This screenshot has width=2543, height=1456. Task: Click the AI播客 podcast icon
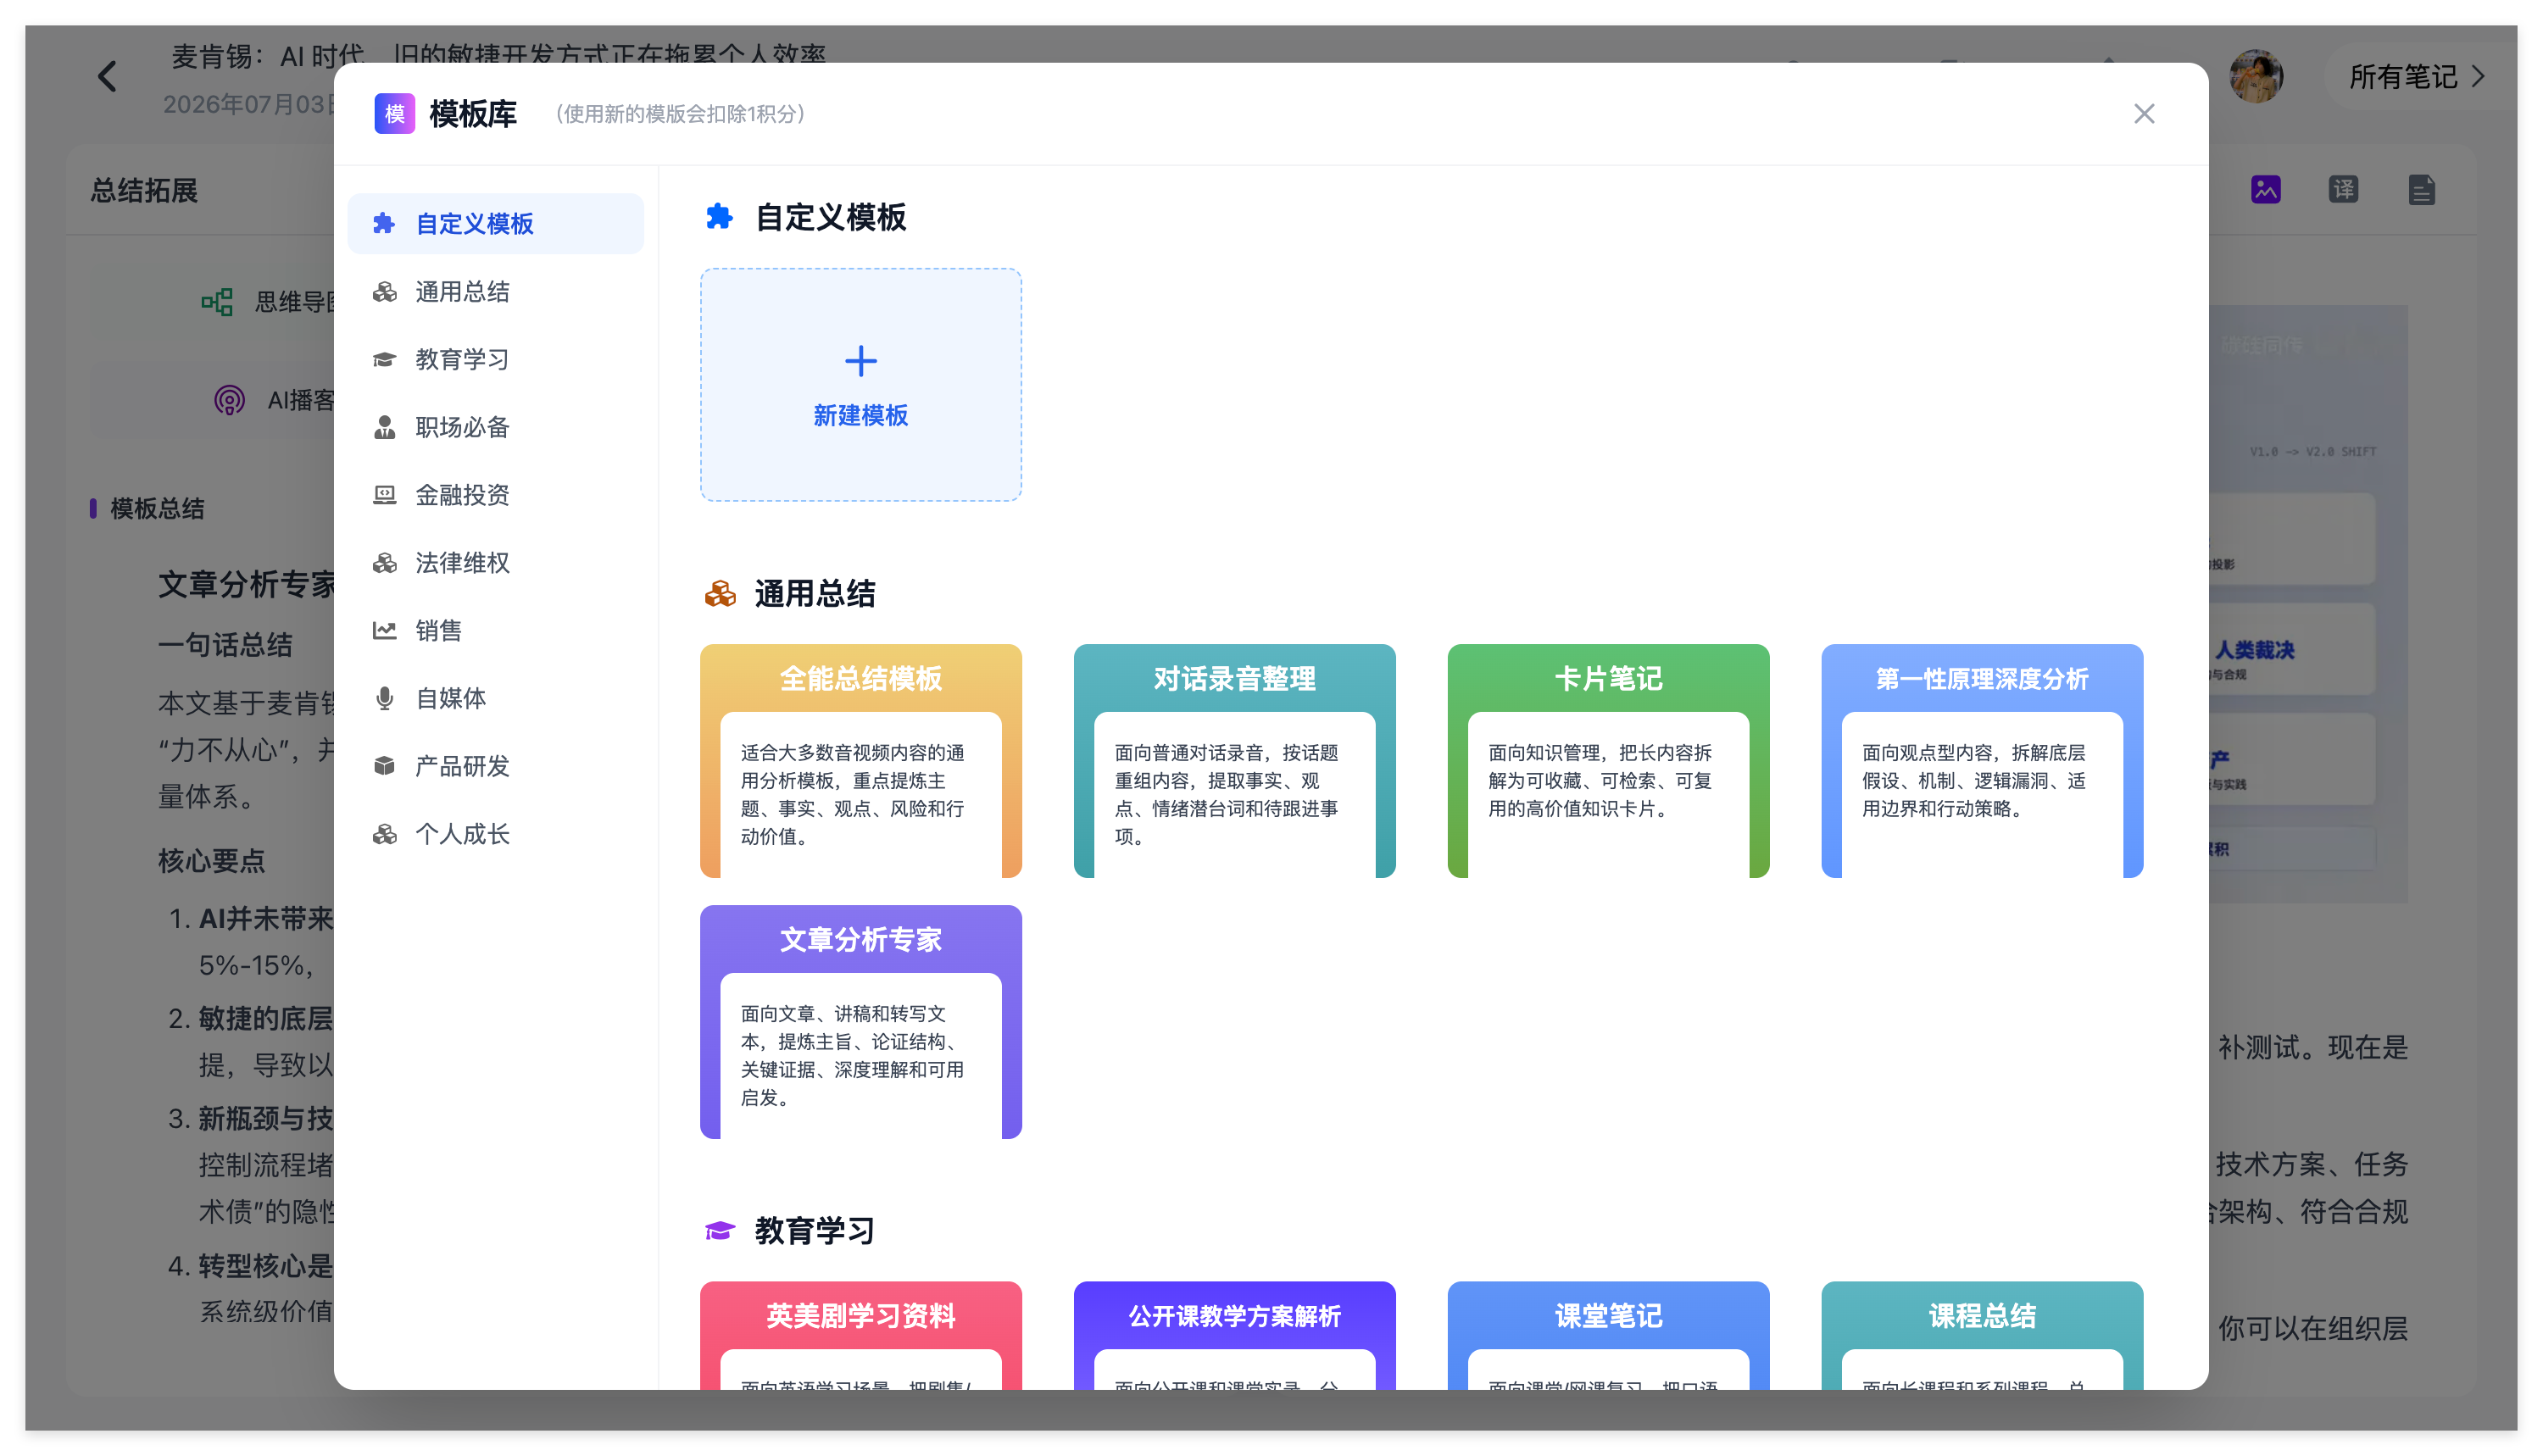[229, 400]
